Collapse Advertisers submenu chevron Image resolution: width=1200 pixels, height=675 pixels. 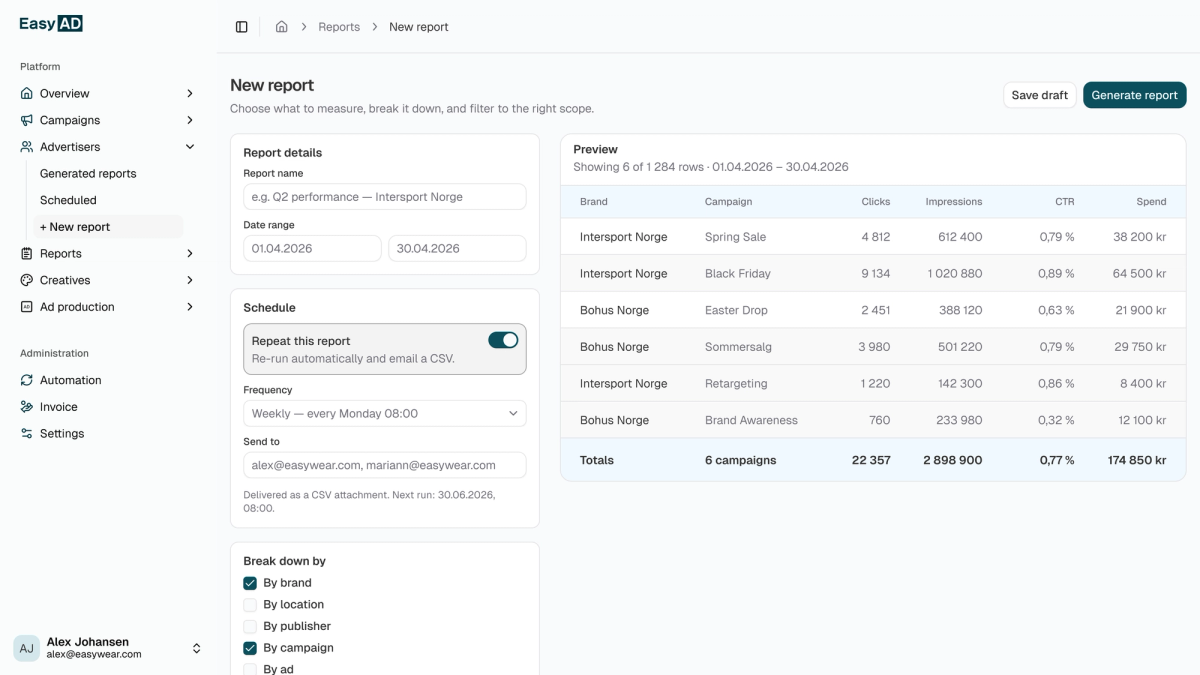pos(190,147)
